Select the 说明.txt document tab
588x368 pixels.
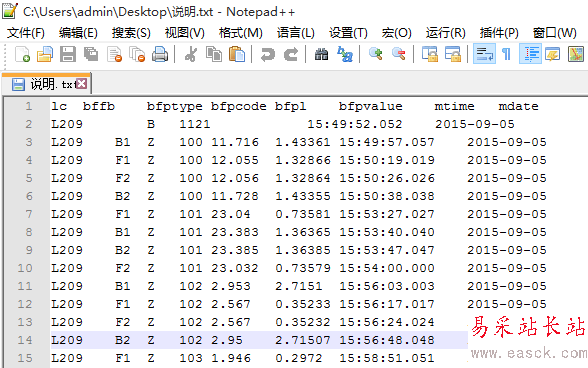46,84
